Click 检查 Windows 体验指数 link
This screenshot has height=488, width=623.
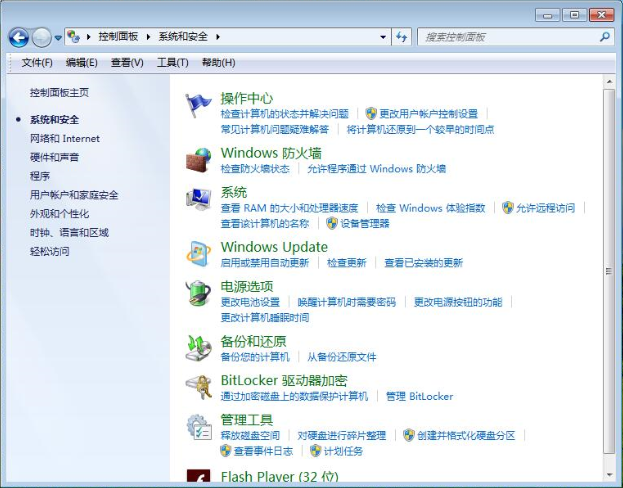pos(431,208)
